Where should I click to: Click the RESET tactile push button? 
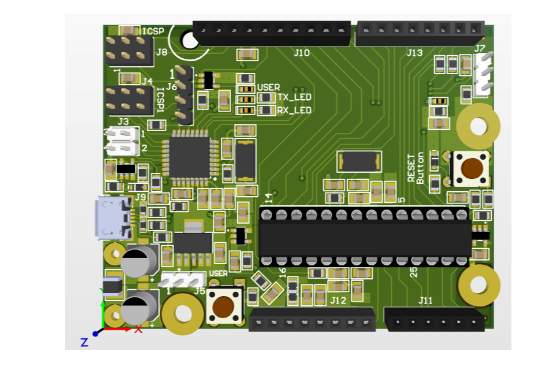click(471, 168)
